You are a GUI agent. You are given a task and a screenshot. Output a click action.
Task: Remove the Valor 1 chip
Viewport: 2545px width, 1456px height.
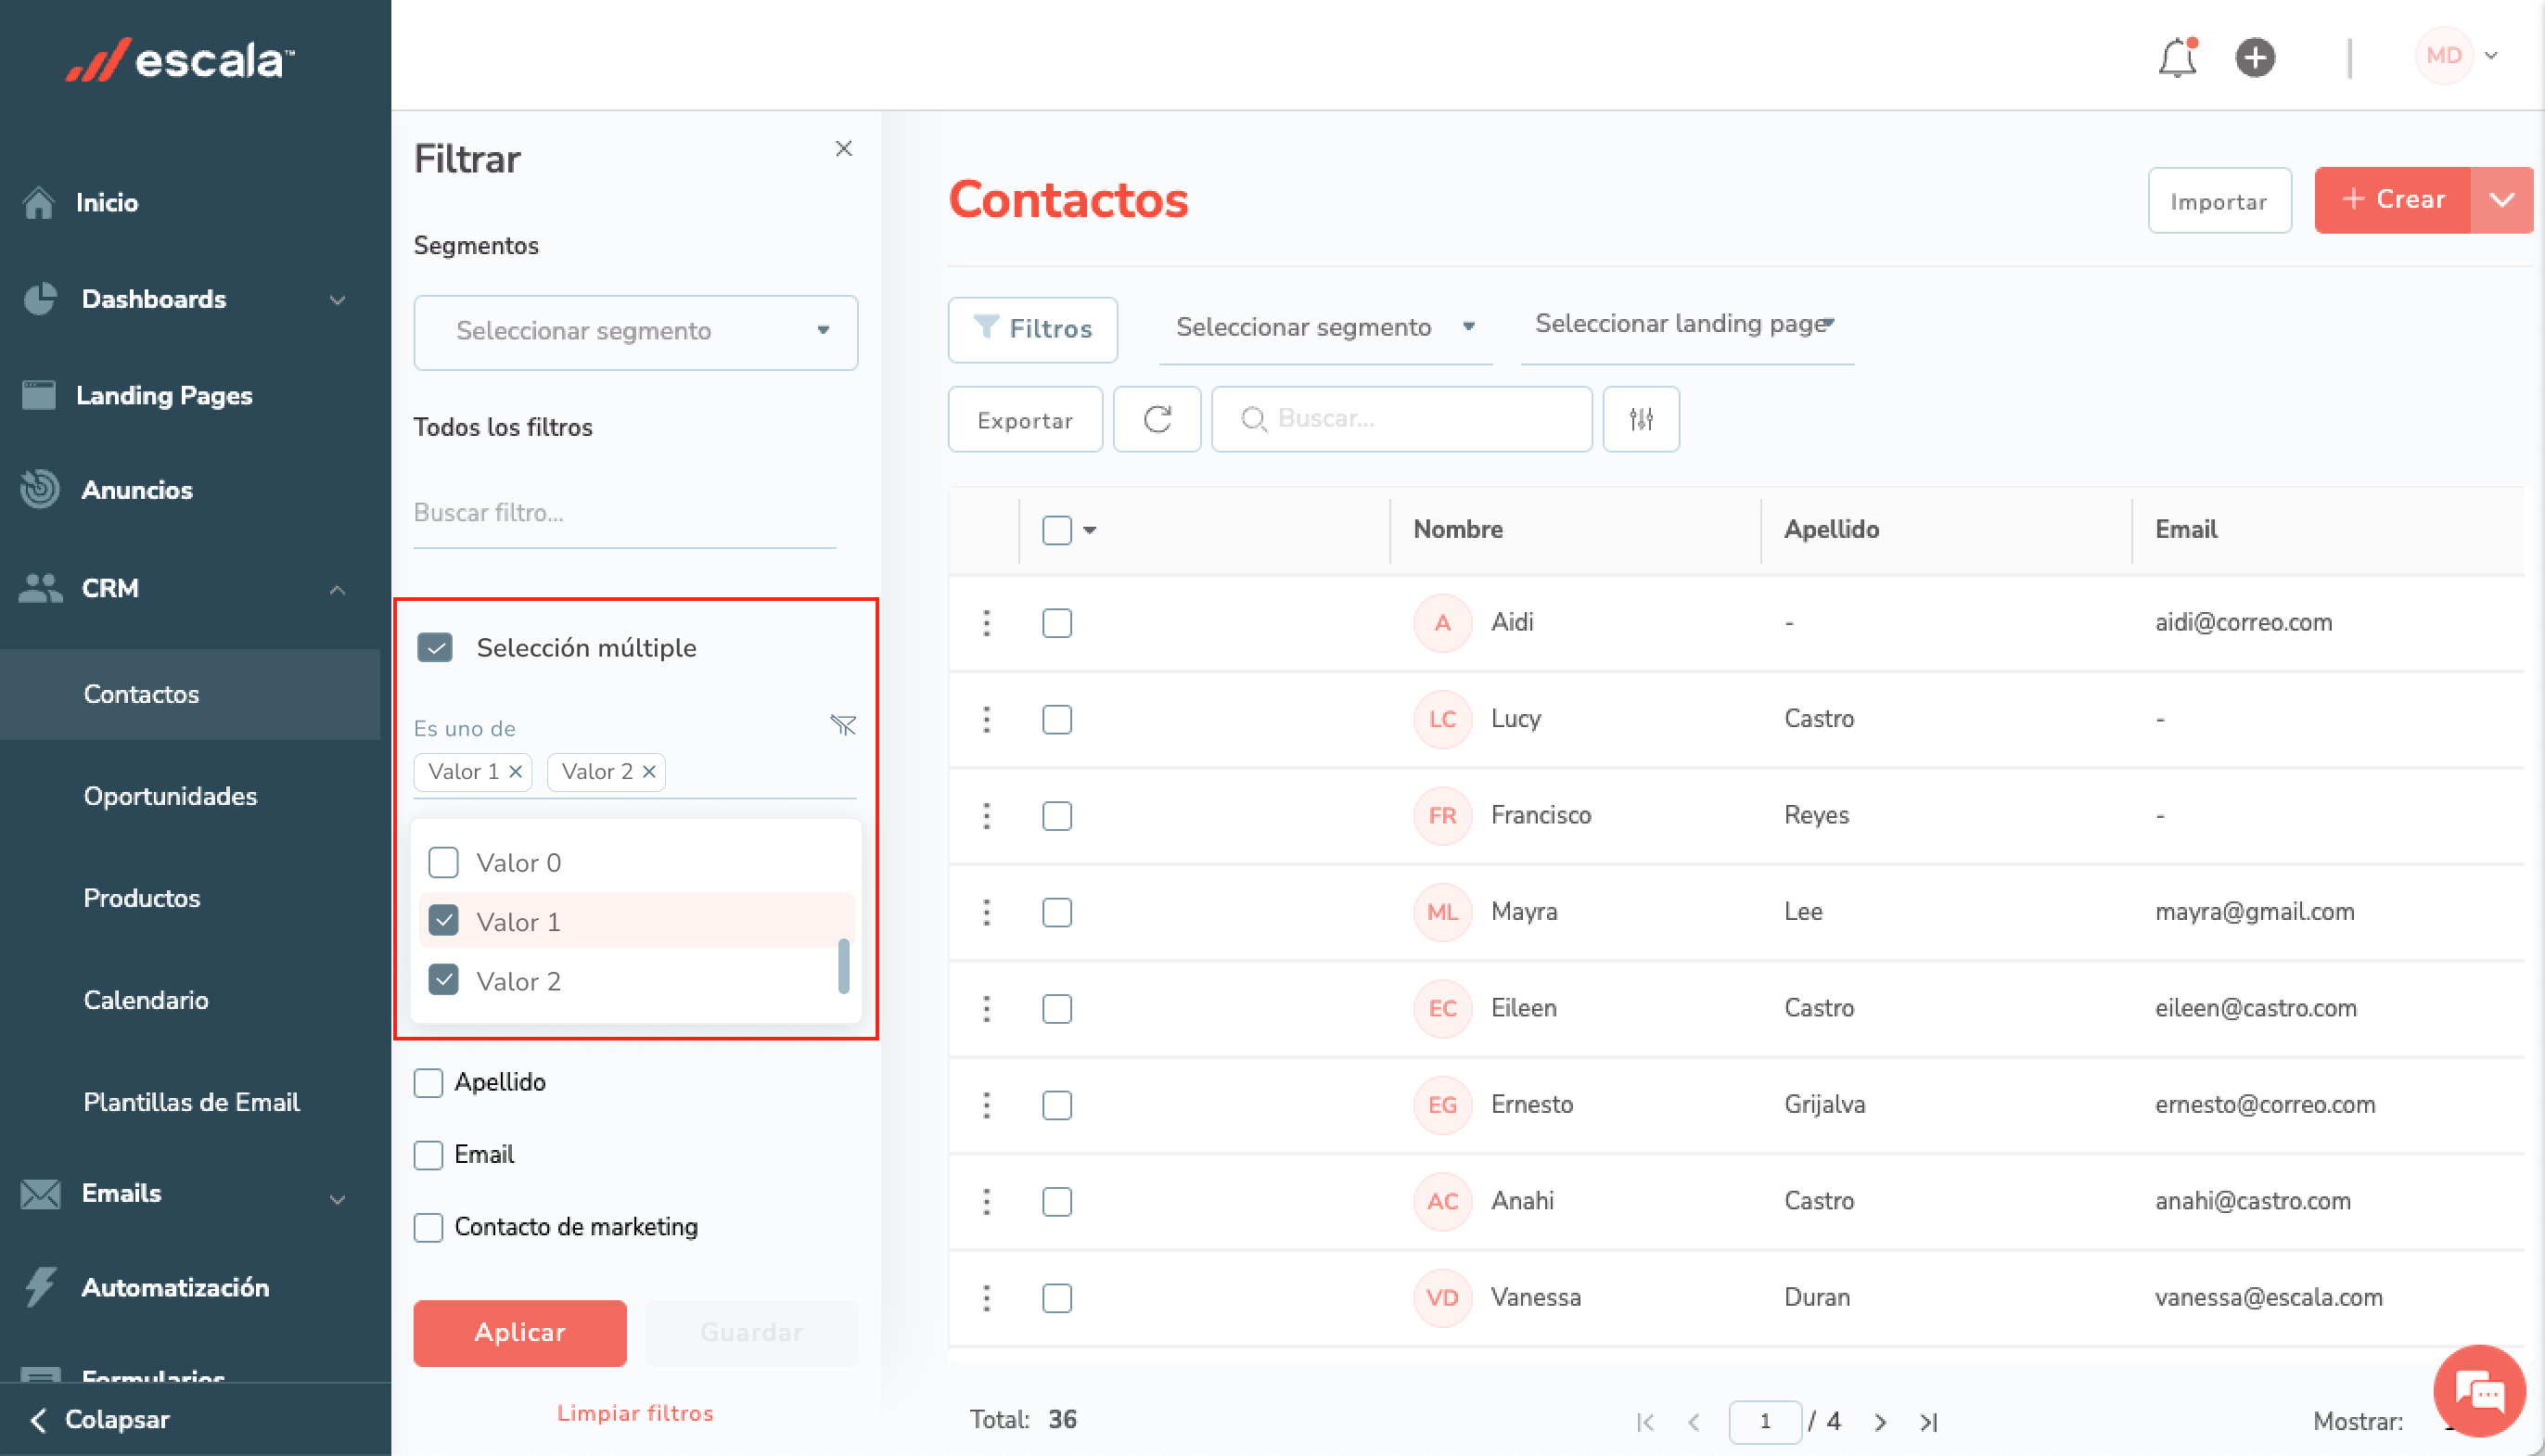[516, 772]
